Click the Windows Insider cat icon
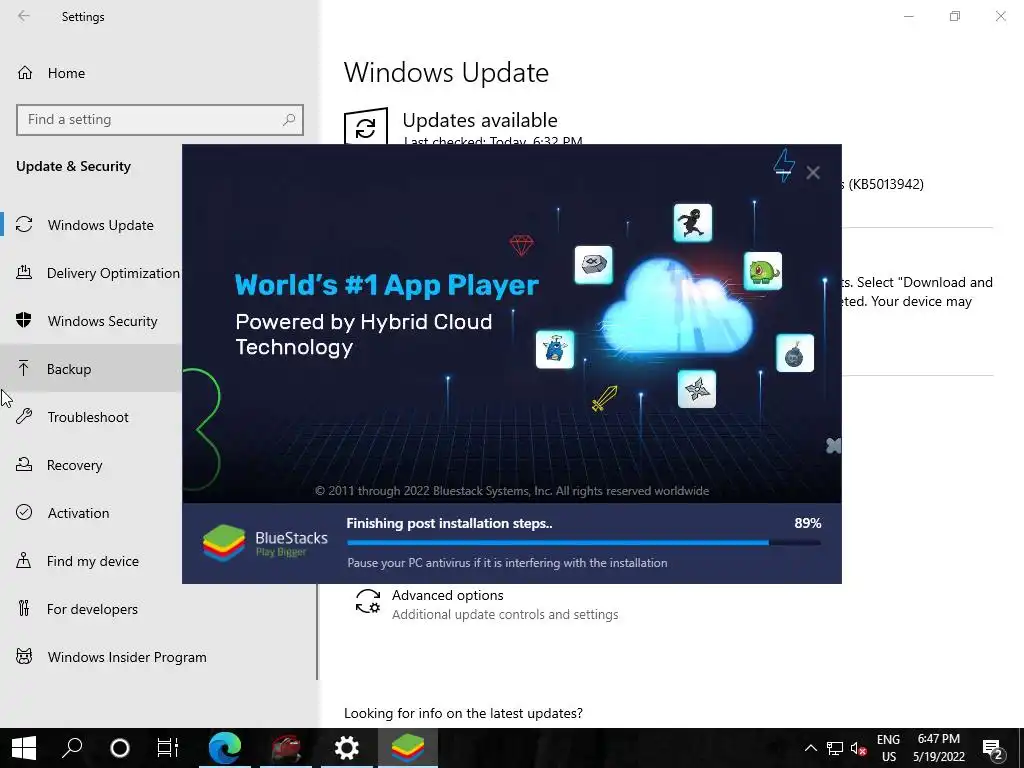 pyautogui.click(x=24, y=656)
